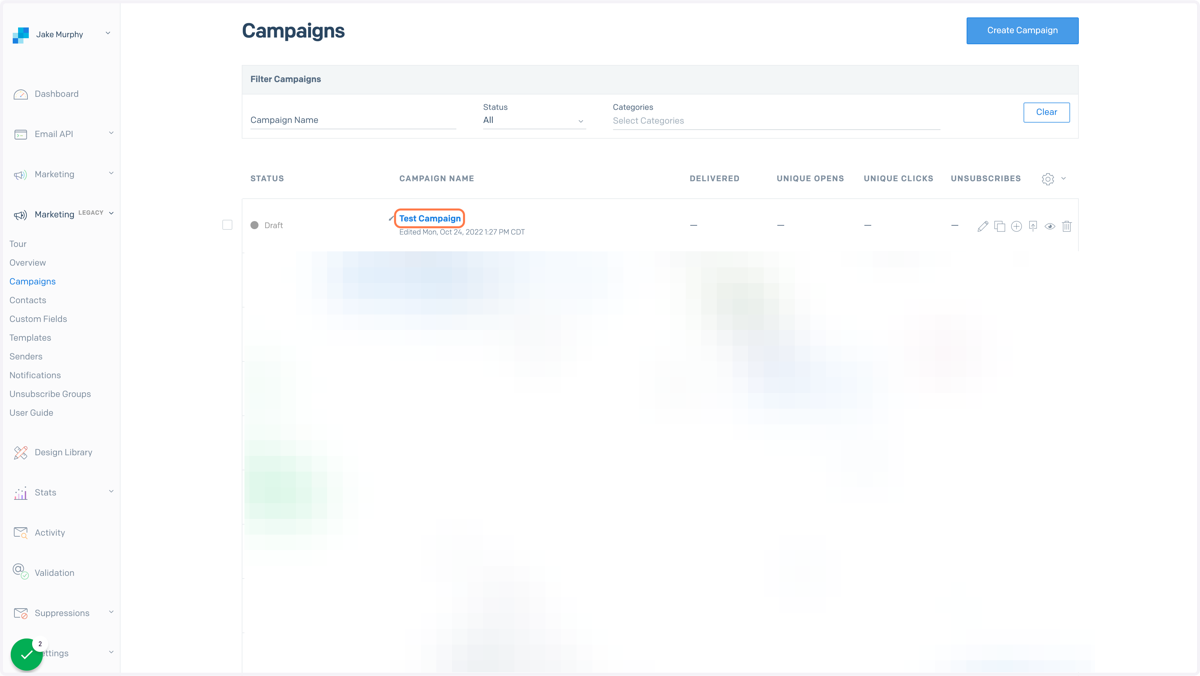Click the green checkmark badge button
The height and width of the screenshot is (676, 1200).
(26, 654)
